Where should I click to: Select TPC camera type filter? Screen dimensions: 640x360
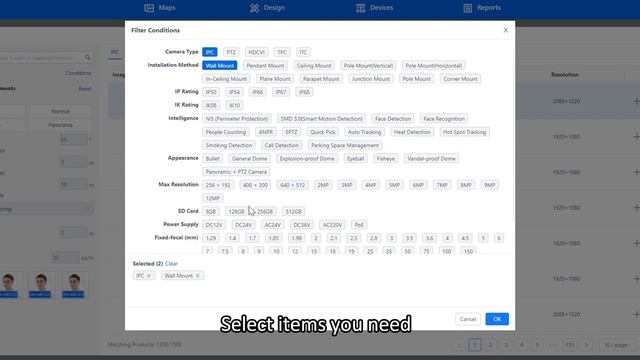point(282,52)
